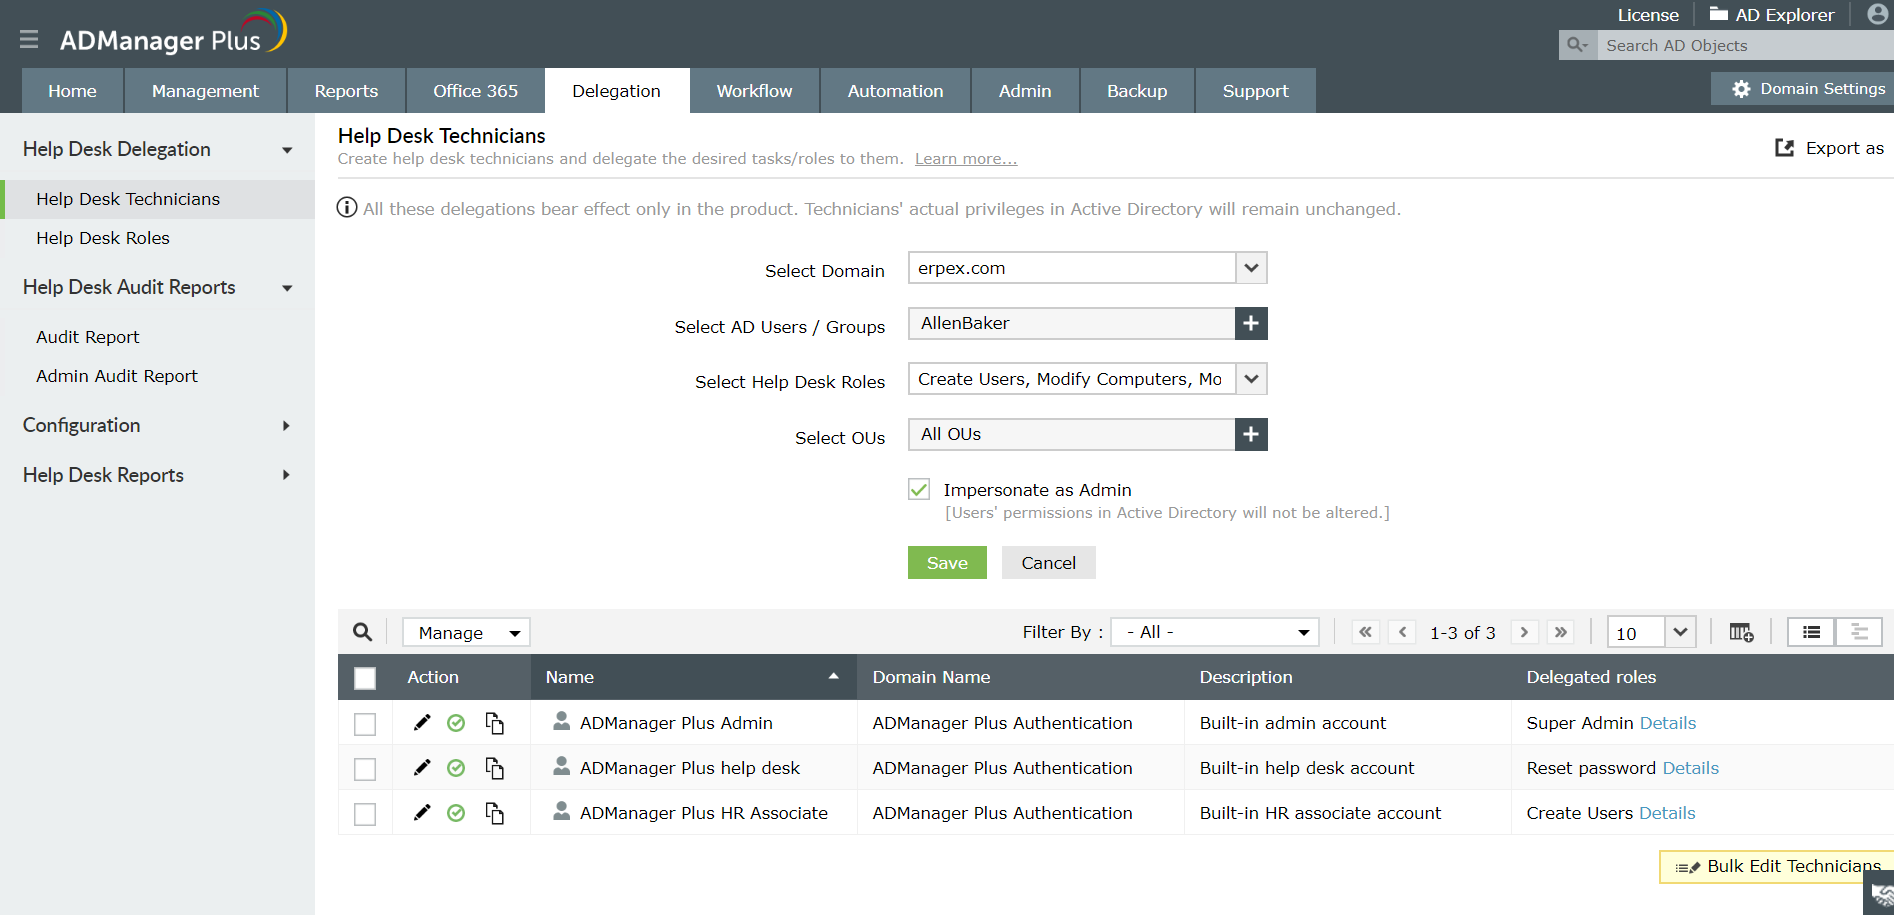This screenshot has width=1894, height=915.
Task: Open the Select Domain dropdown
Action: pyautogui.click(x=1088, y=268)
